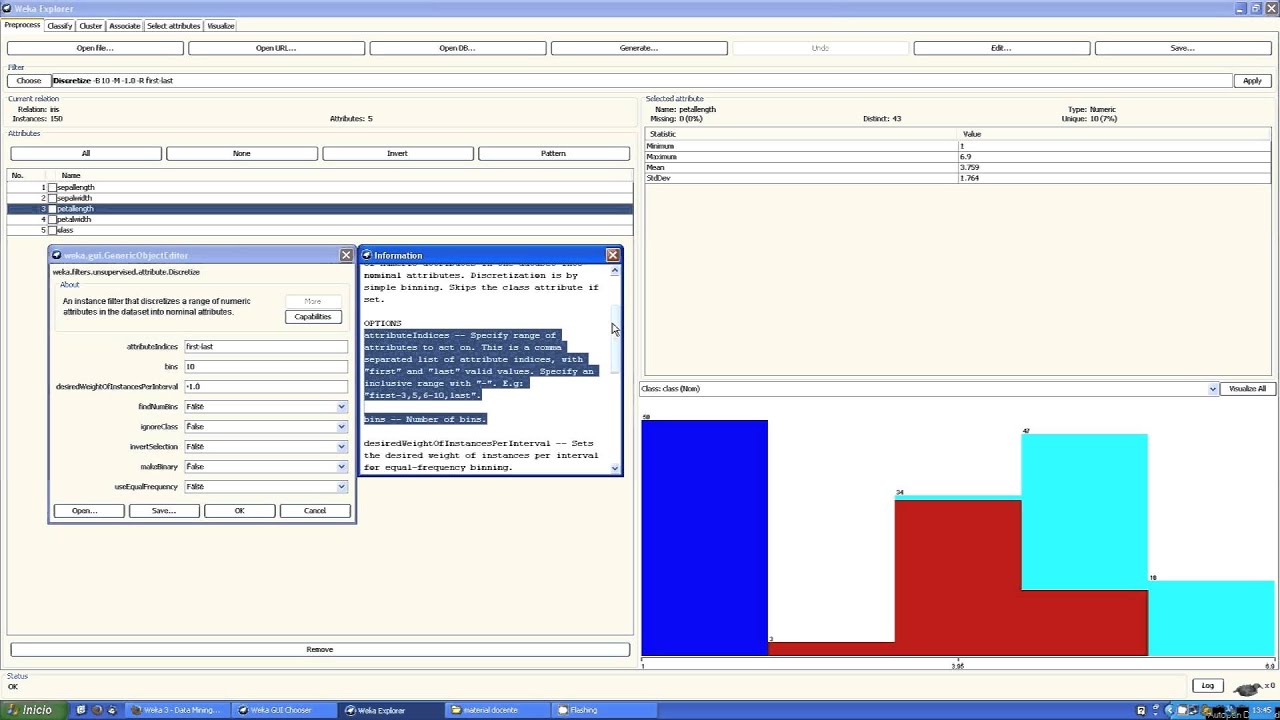Click the Generate... button
The width and height of the screenshot is (1280, 720).
638,48
